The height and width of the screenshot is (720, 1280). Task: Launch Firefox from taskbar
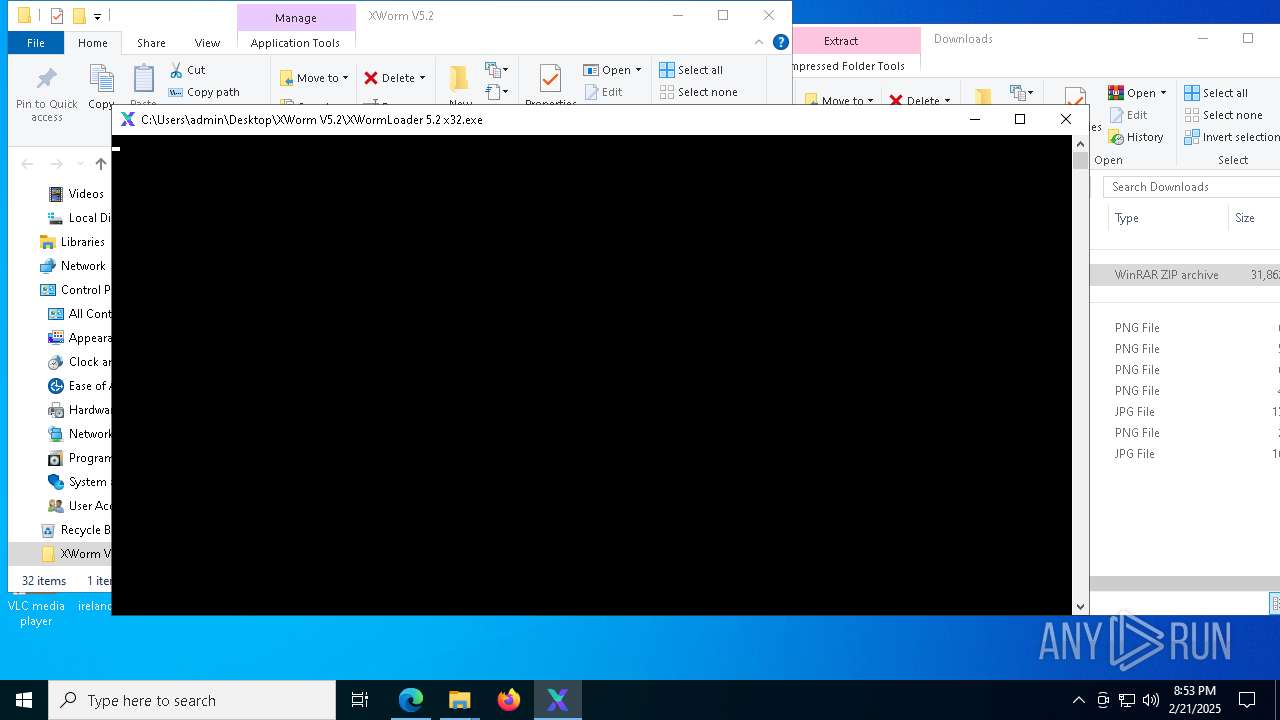(509, 700)
